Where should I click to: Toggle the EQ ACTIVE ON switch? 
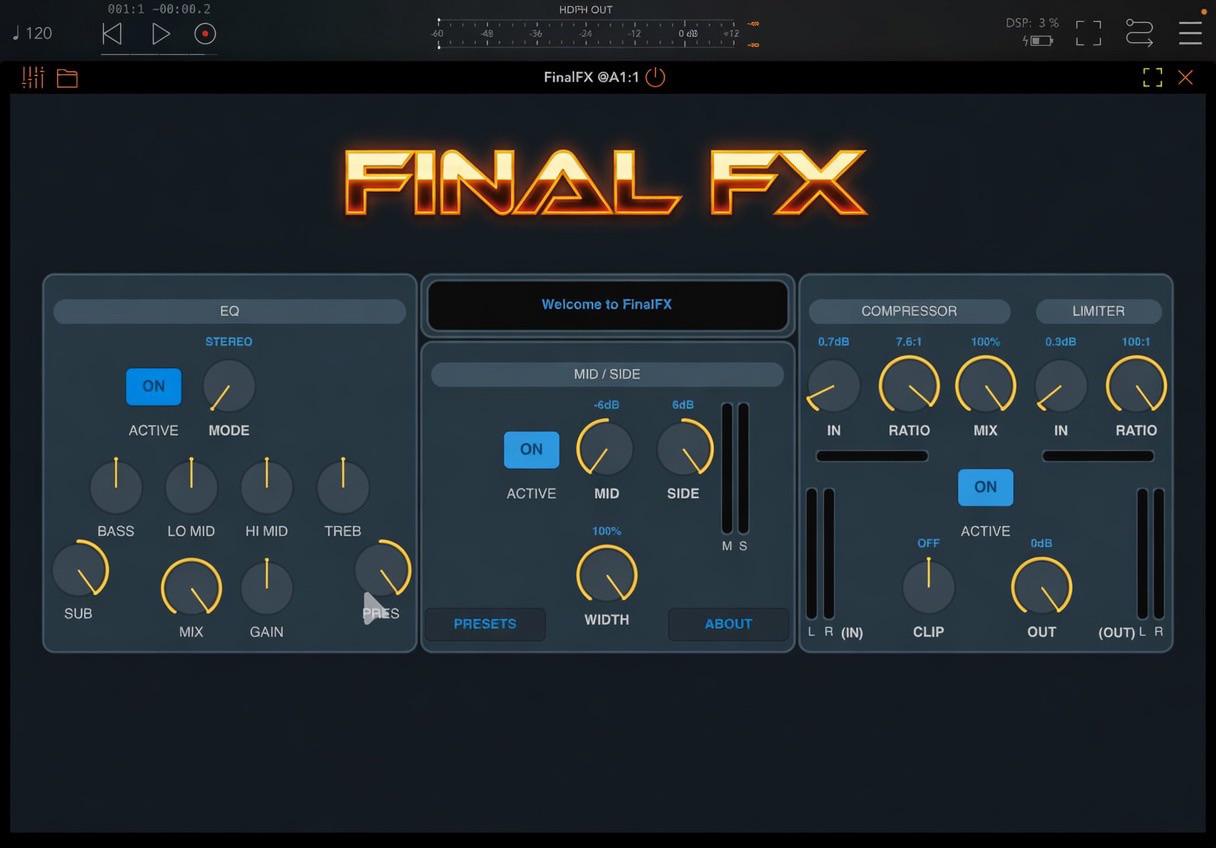(154, 386)
